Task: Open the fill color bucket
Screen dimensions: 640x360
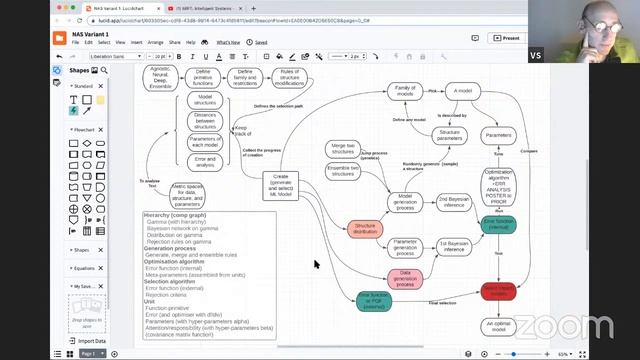Action: (279, 56)
